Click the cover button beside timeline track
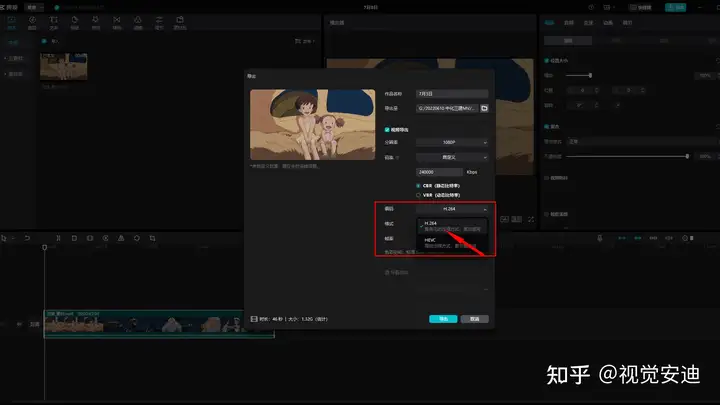720x405 pixels. tap(34, 324)
